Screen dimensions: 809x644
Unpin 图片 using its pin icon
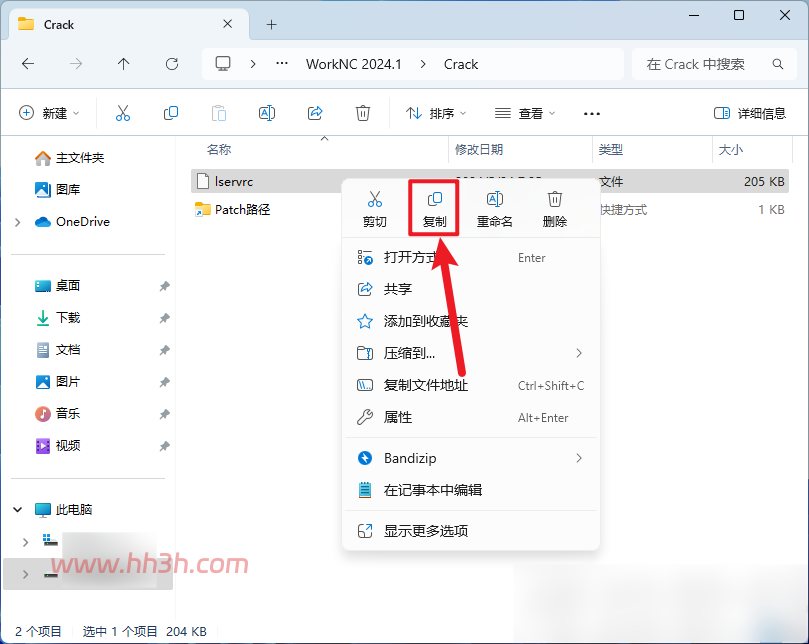[x=165, y=382]
